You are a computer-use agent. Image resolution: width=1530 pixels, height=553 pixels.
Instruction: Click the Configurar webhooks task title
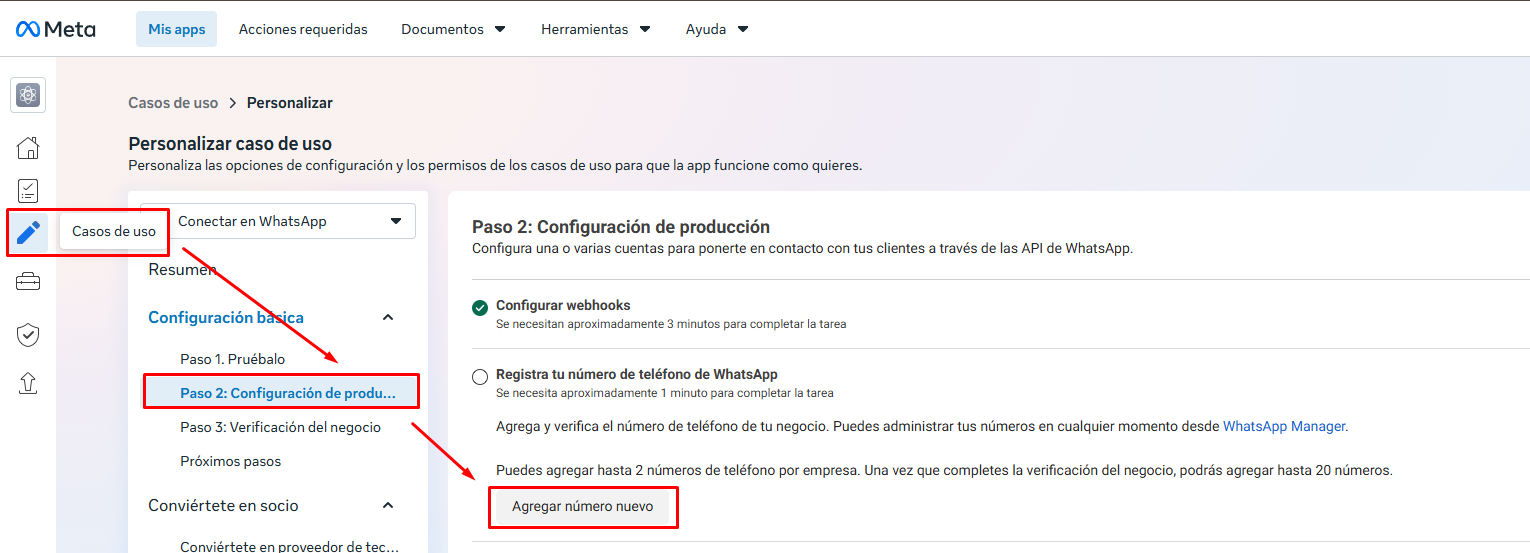pos(563,305)
